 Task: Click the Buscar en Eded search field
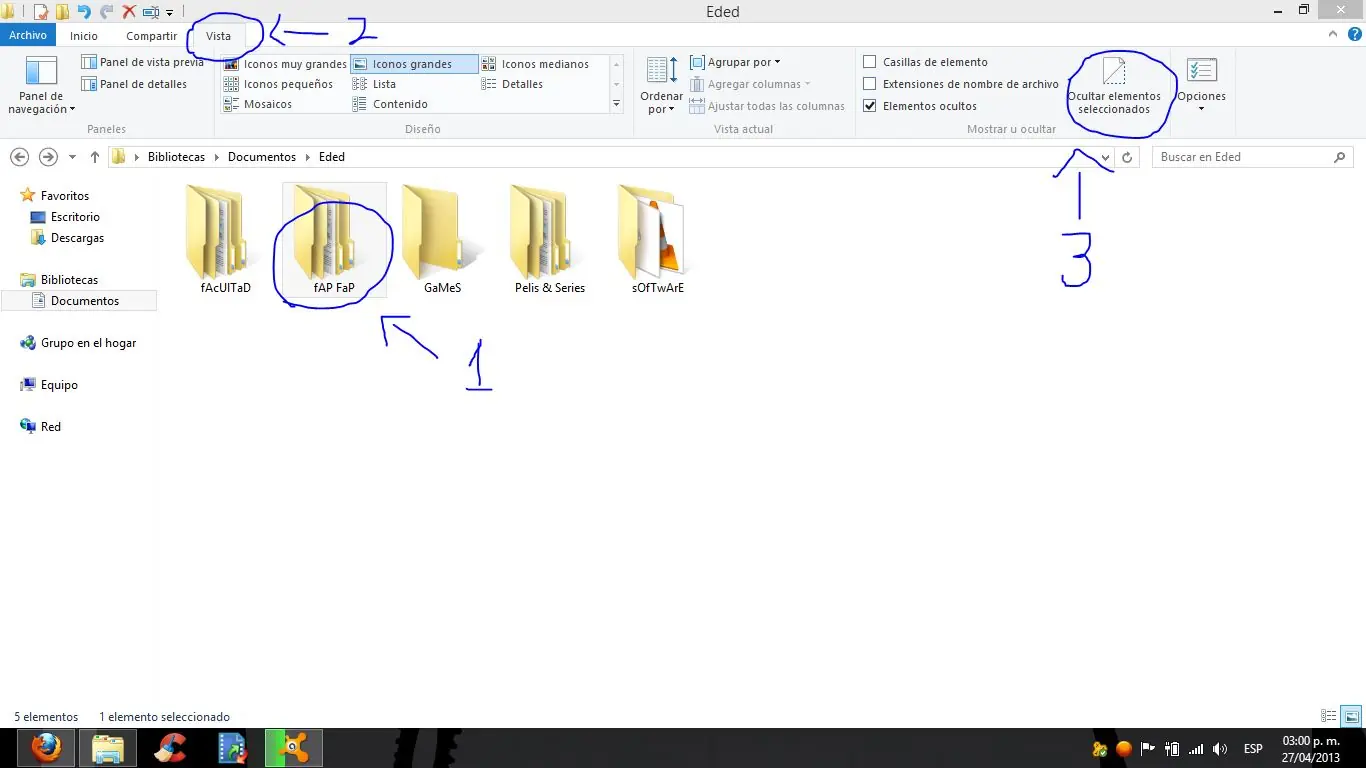1253,157
